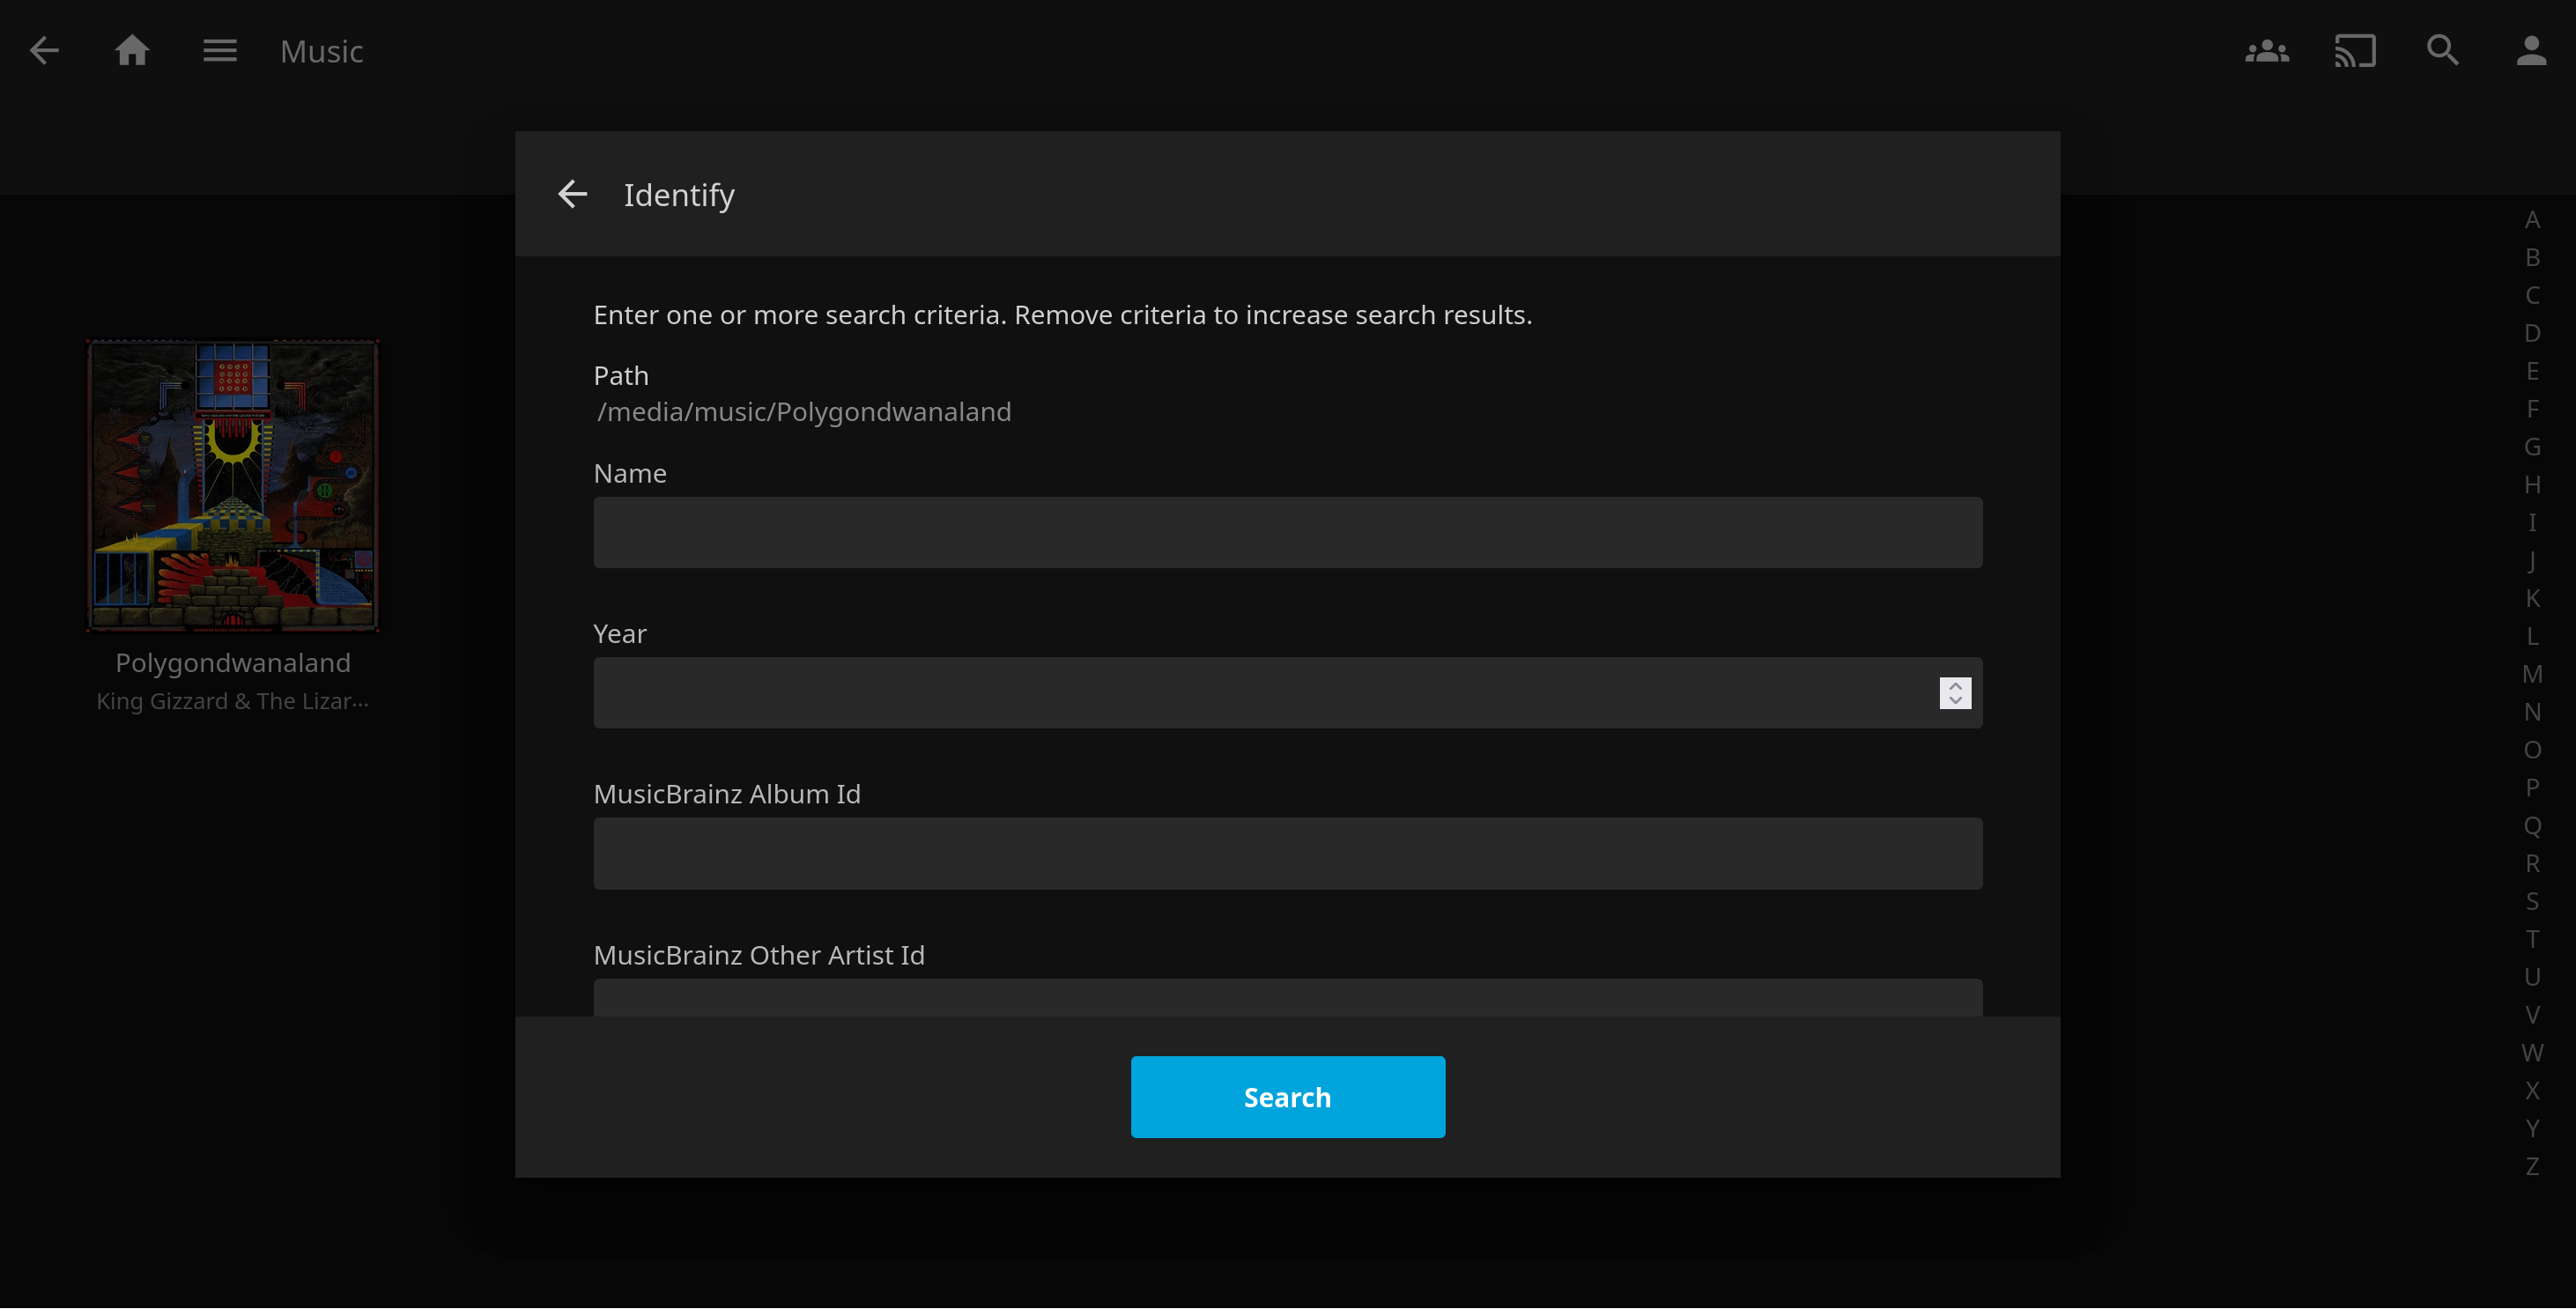Increase Year using stepper up arrow
The width and height of the screenshot is (2576, 1309).
1955,686
